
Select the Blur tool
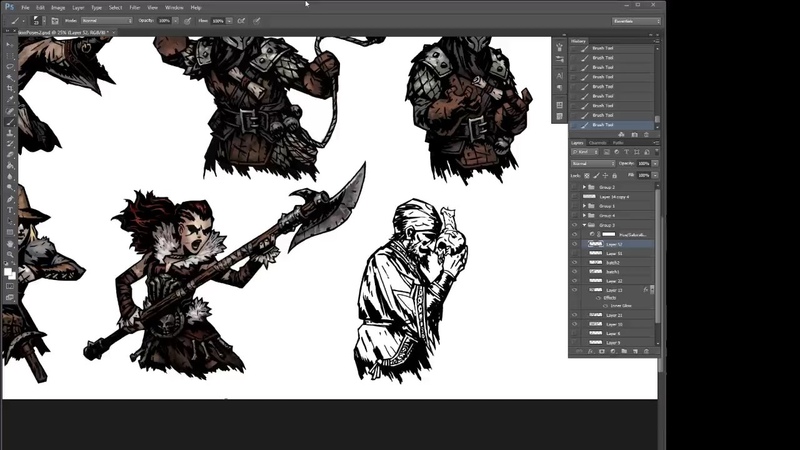click(x=10, y=176)
